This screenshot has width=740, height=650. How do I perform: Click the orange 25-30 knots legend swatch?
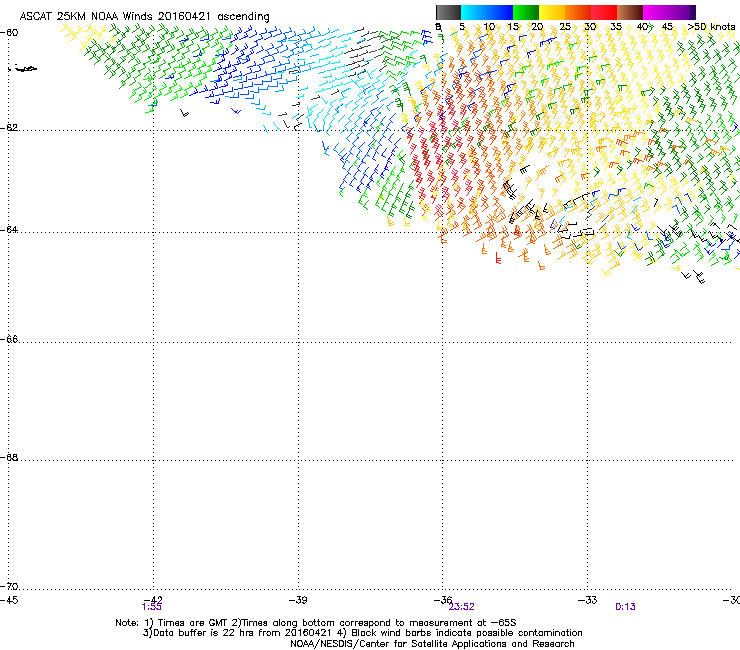coord(578,12)
